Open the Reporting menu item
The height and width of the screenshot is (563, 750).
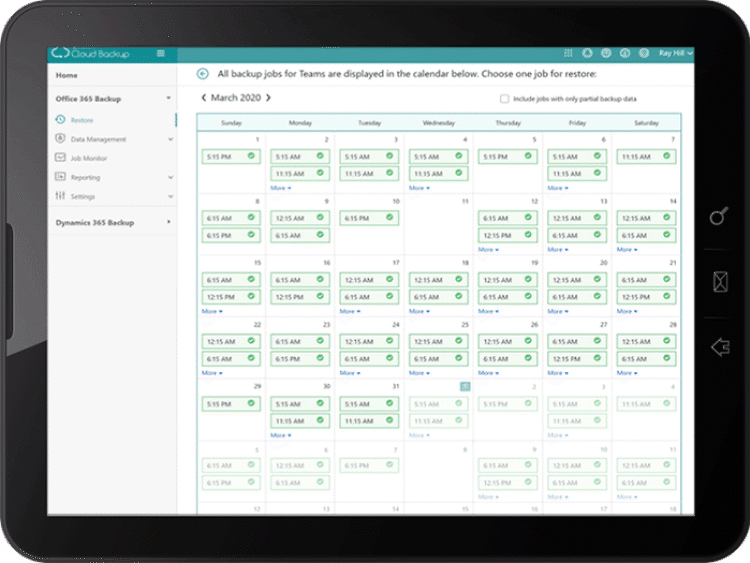[86, 177]
